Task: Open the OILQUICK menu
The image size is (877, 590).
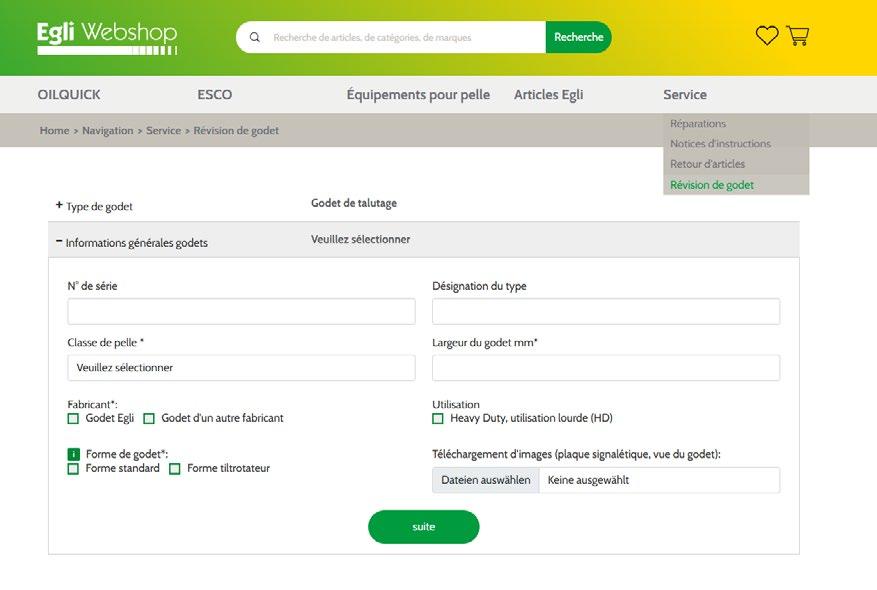Action: (x=69, y=95)
